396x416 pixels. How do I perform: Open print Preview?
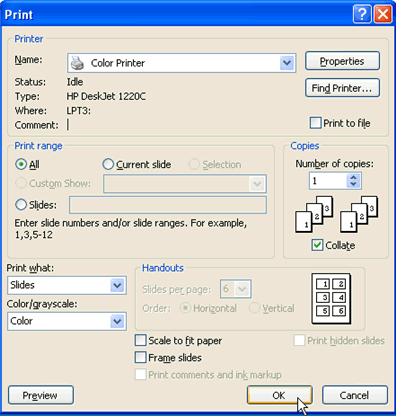pos(41,395)
